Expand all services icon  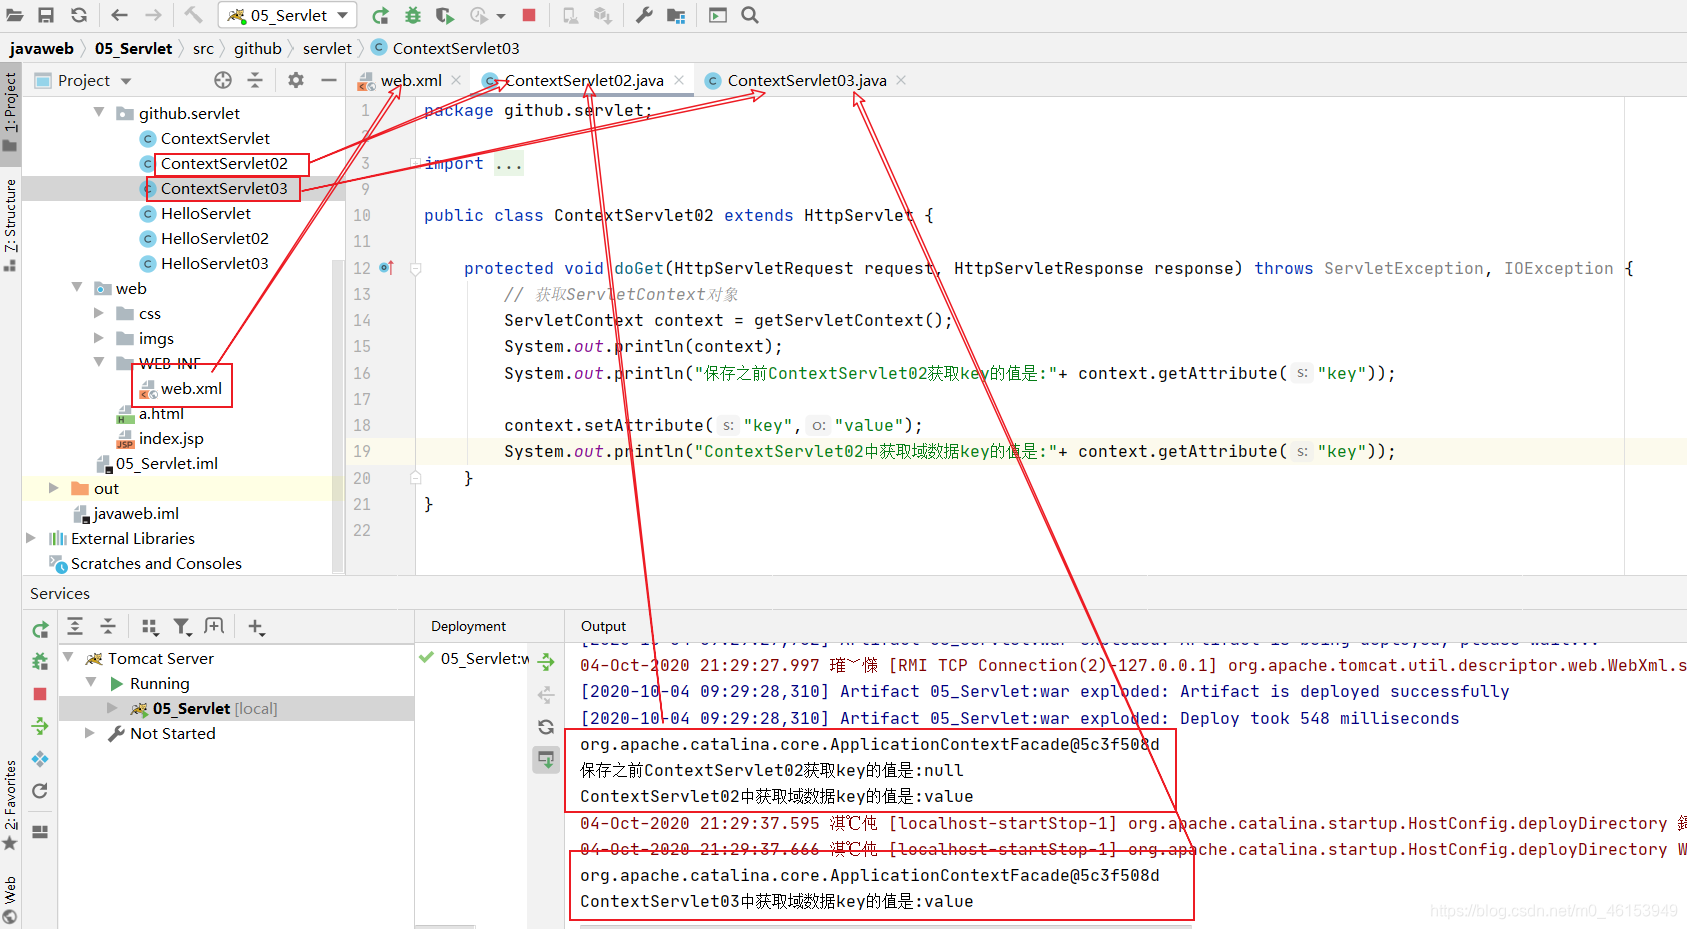(75, 626)
